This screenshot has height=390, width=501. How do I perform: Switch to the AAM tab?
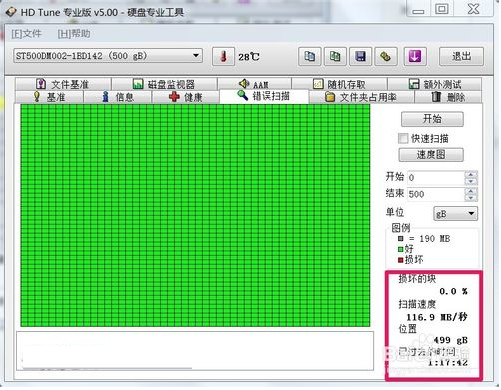coord(254,84)
